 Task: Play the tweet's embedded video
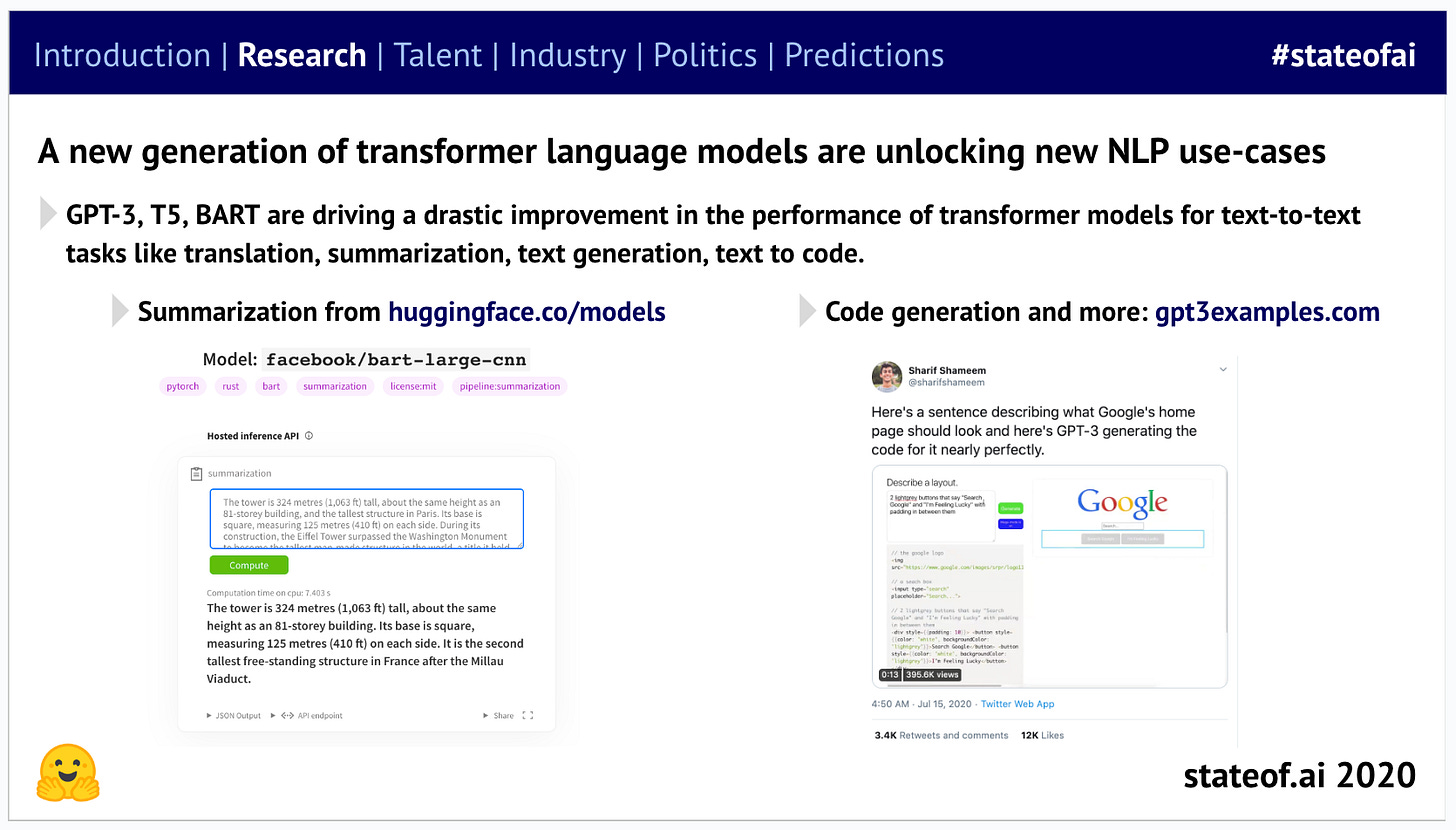tap(1049, 576)
